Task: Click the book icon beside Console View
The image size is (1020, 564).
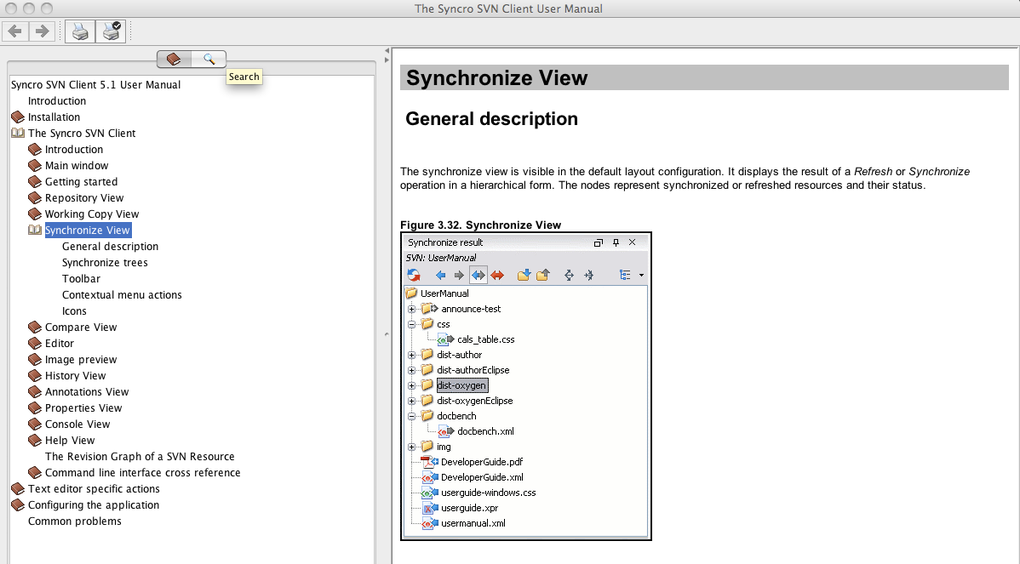Action: click(x=34, y=424)
